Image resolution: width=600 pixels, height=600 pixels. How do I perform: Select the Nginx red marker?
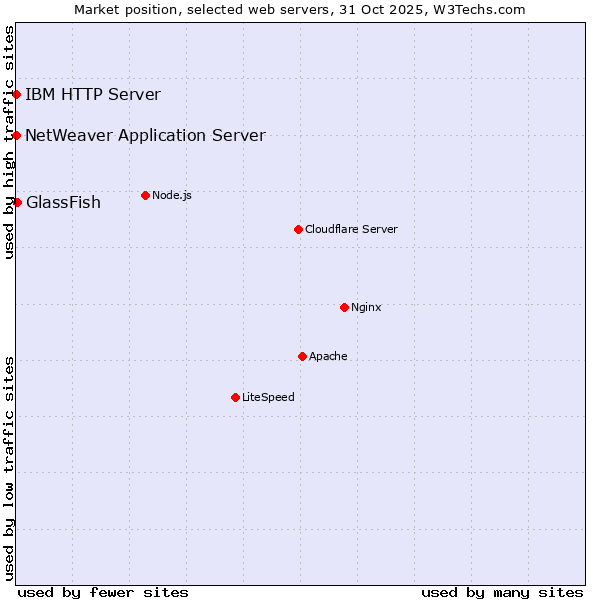click(344, 307)
